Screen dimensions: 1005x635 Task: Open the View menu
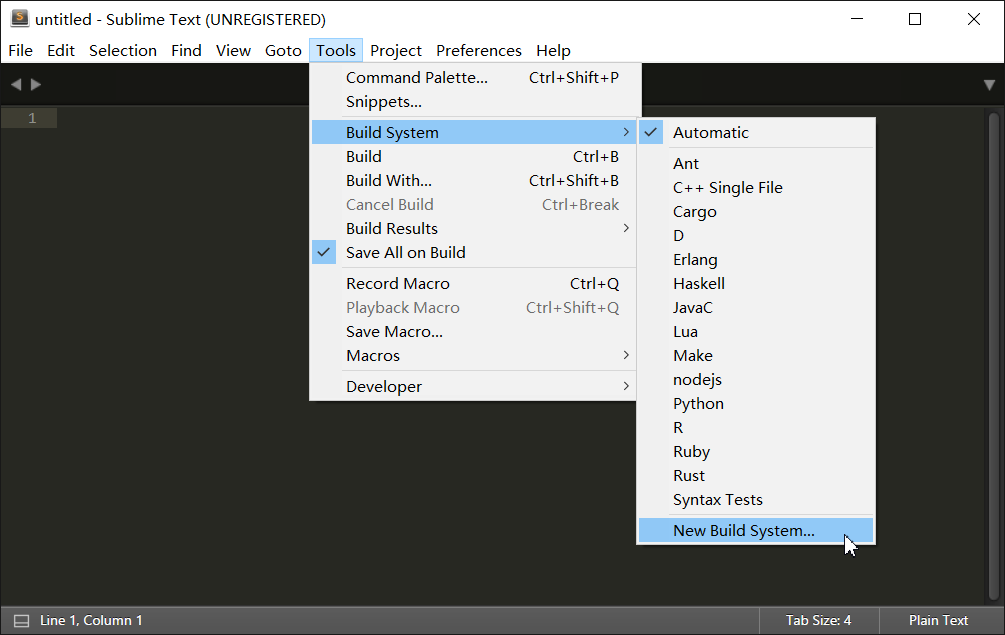coord(233,51)
